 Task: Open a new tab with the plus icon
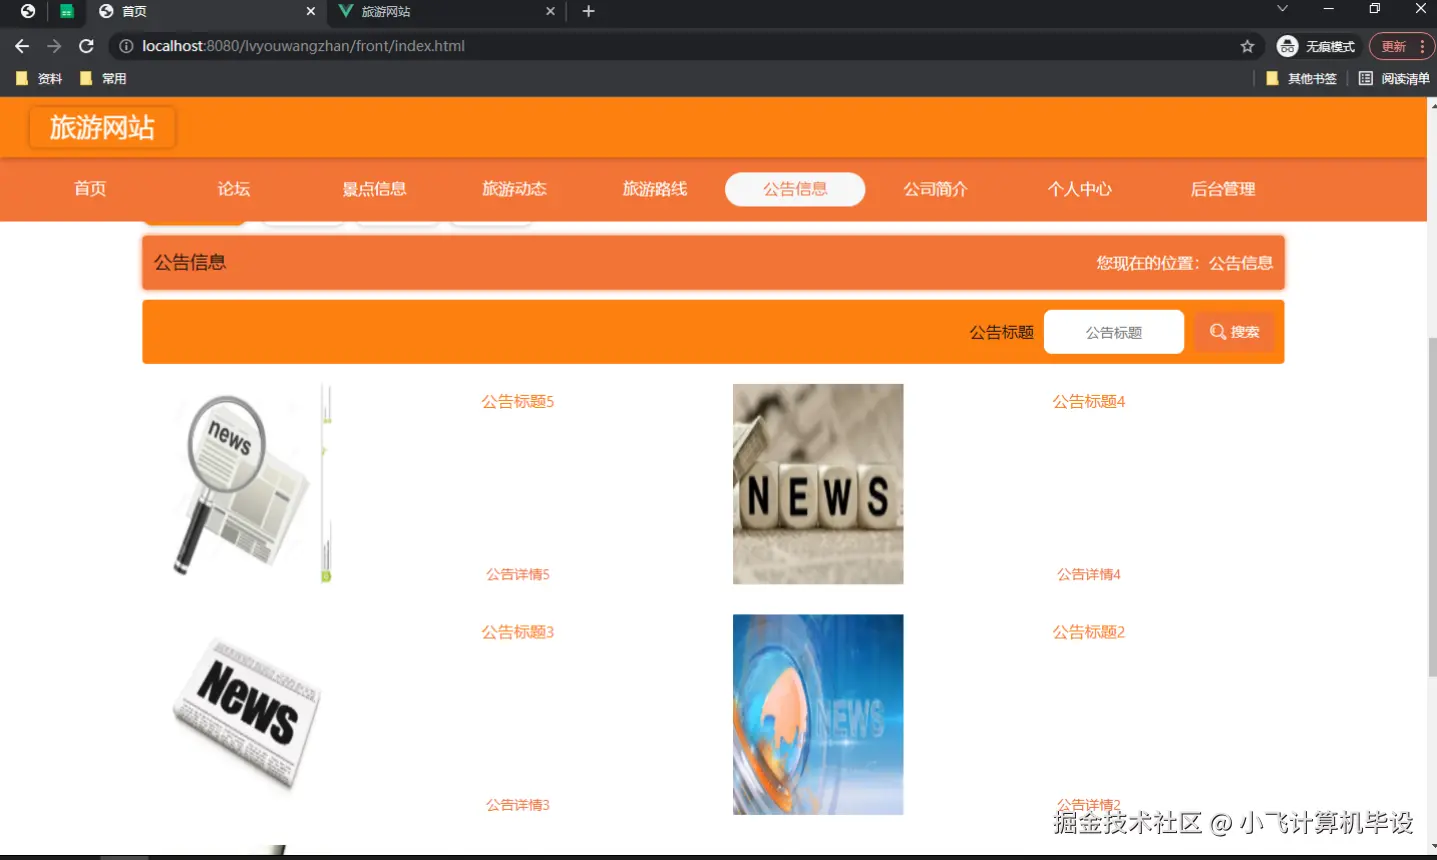point(588,11)
